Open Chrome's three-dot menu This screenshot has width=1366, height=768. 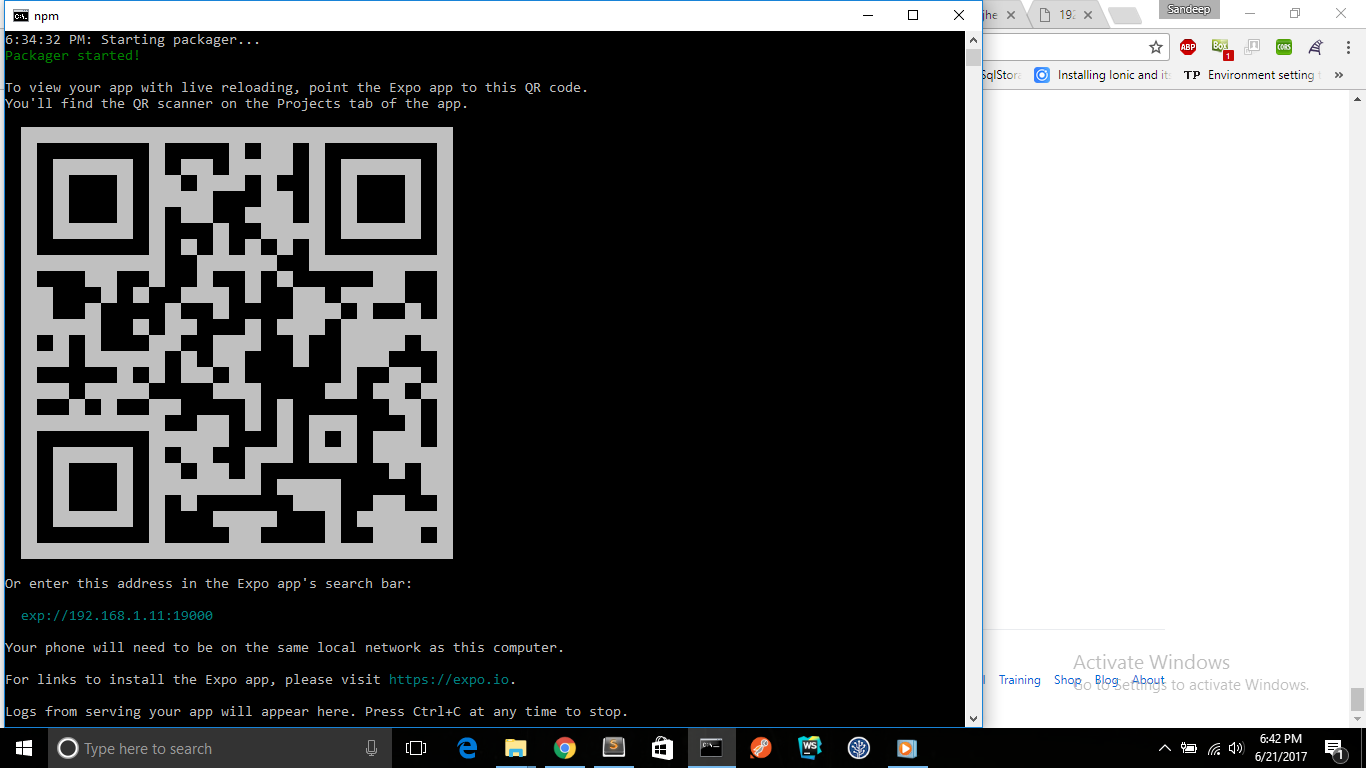point(1346,47)
